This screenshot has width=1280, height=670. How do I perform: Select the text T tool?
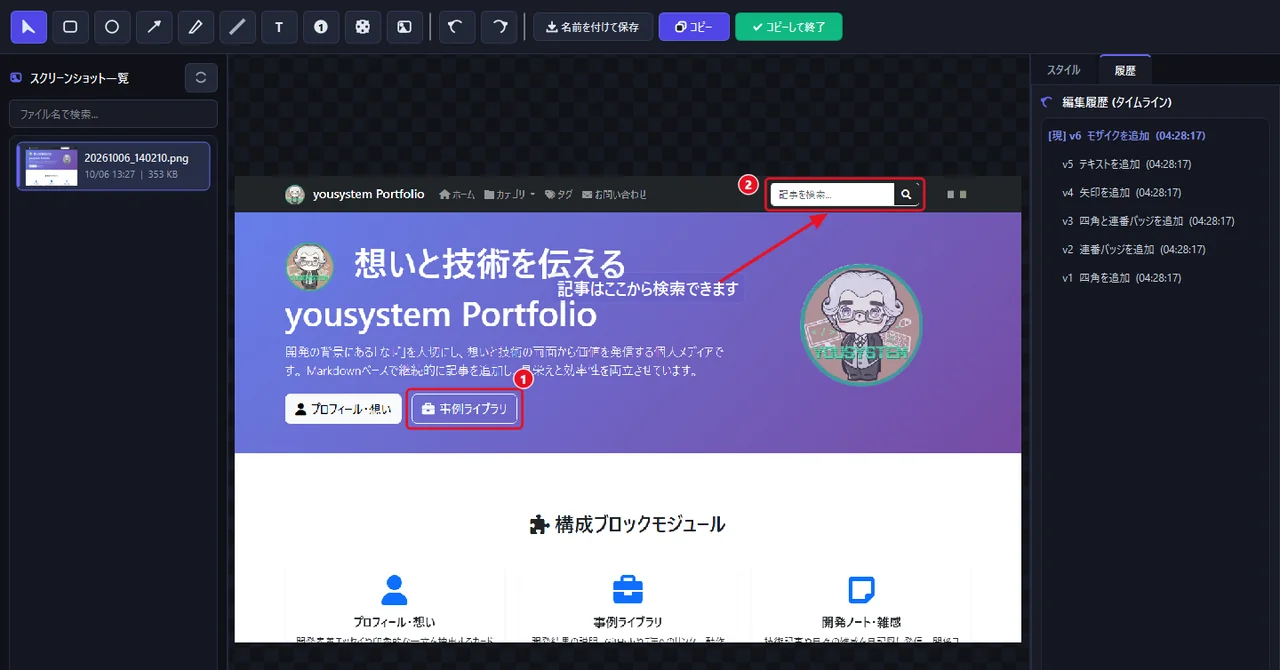[x=279, y=27]
